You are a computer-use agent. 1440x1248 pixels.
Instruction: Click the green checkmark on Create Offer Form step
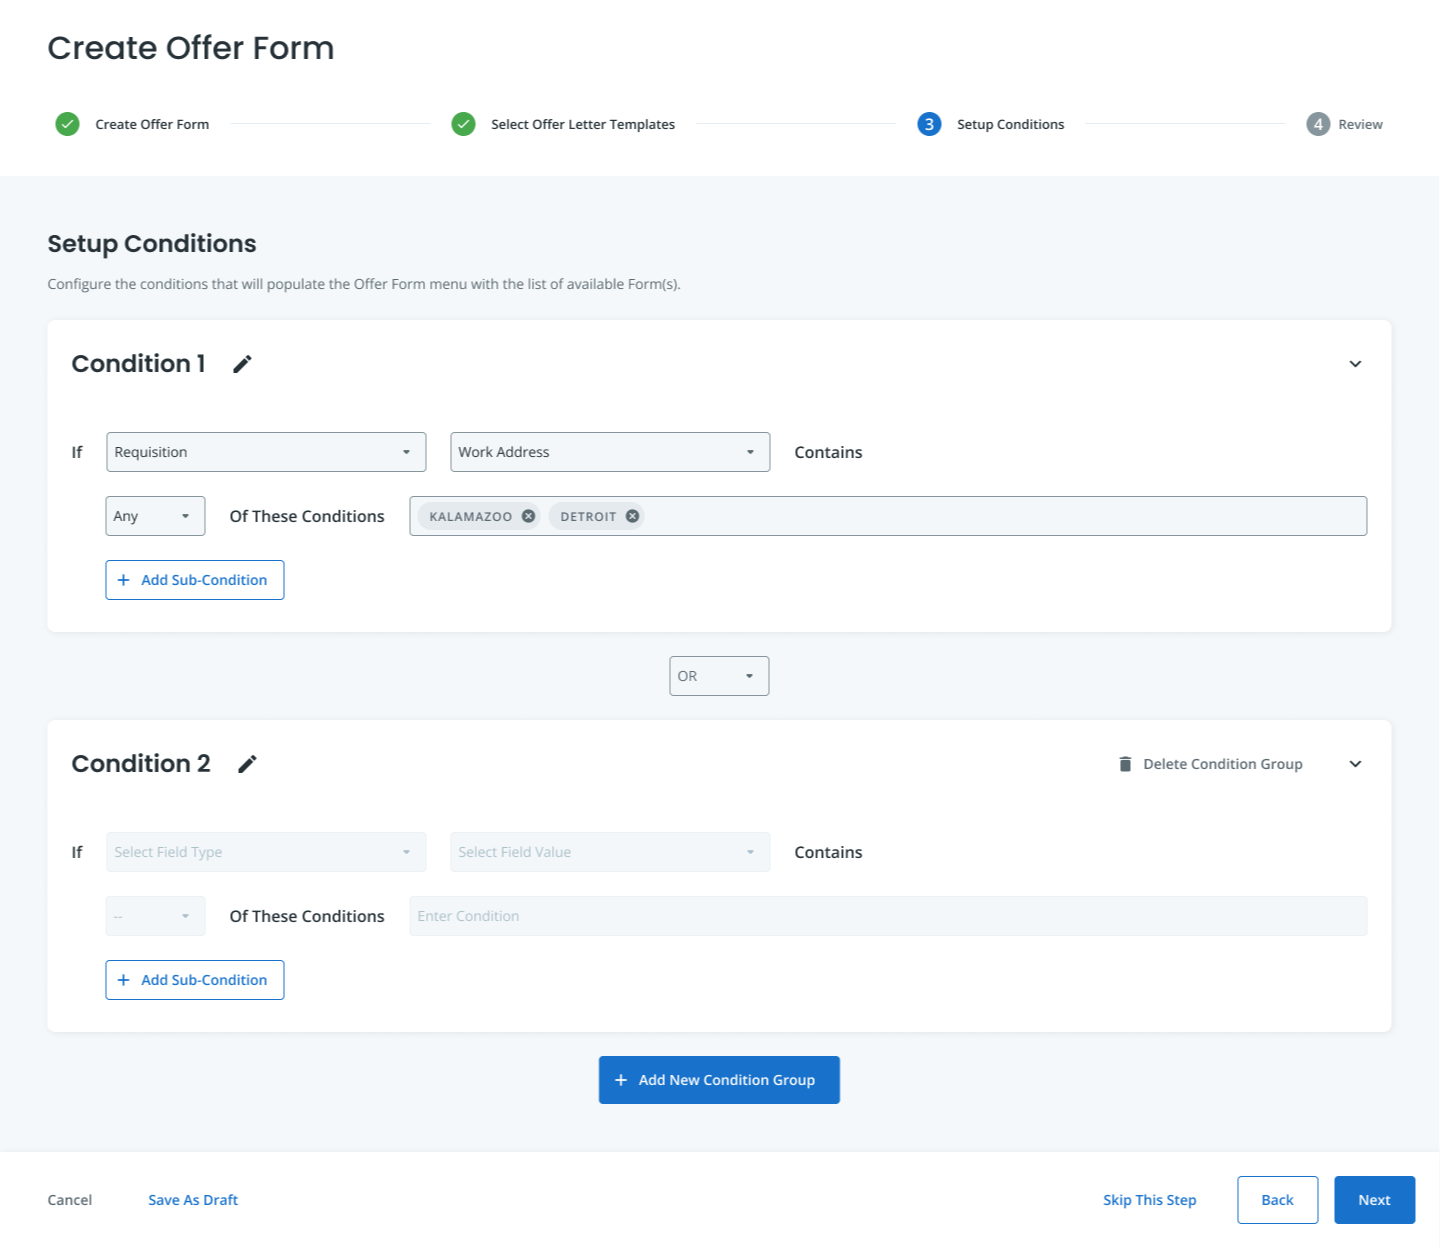[x=66, y=124]
